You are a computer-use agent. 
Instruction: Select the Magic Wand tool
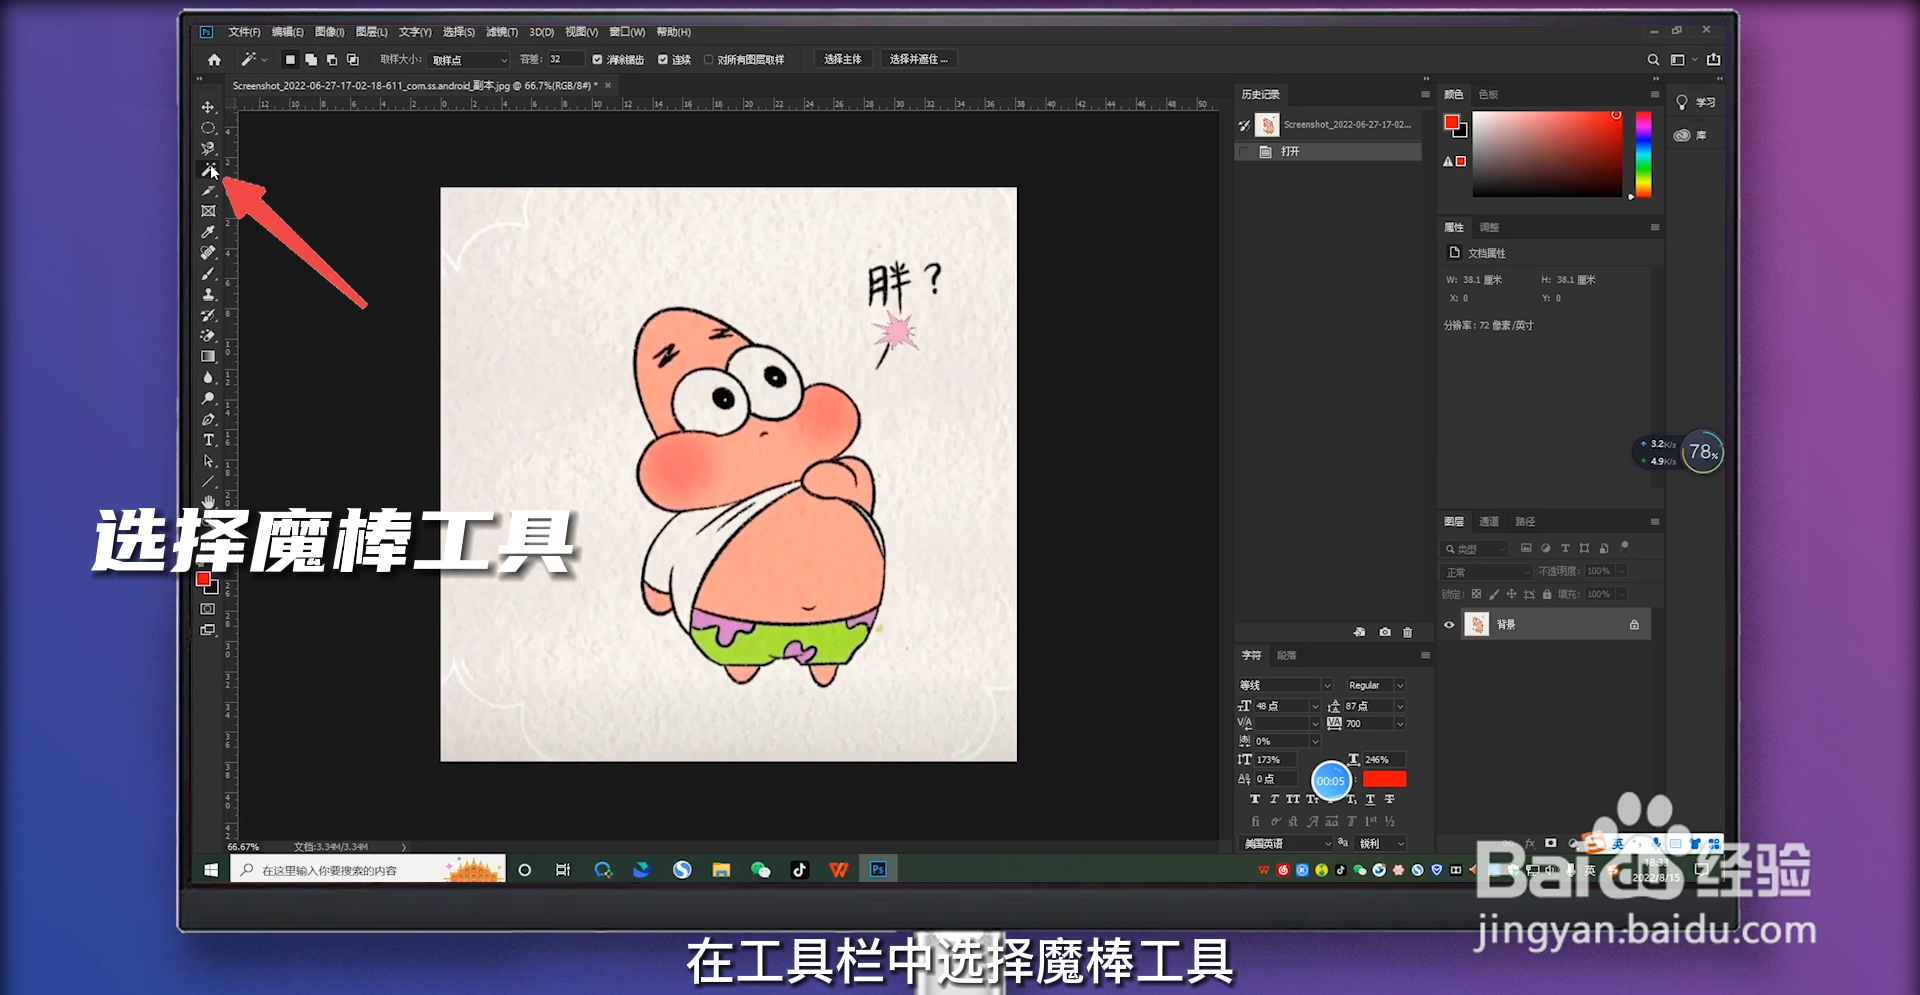pyautogui.click(x=208, y=170)
